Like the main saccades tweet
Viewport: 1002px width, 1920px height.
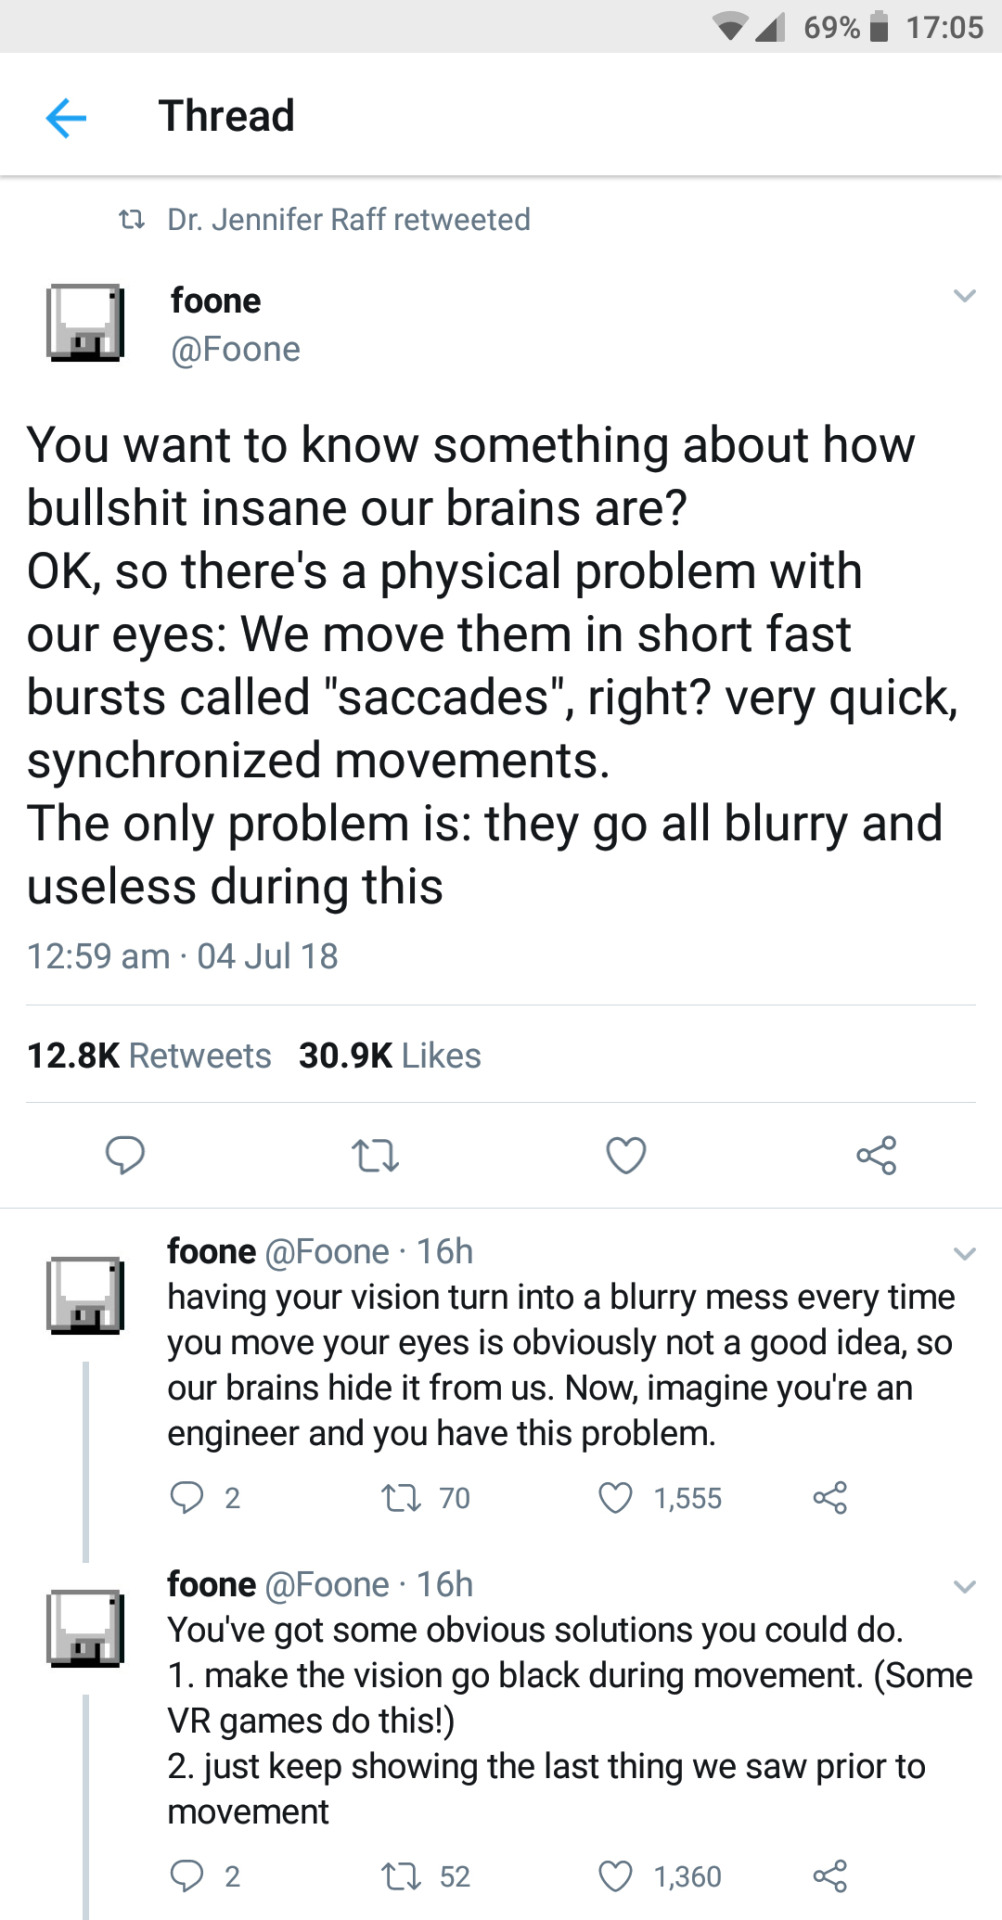tap(626, 1155)
